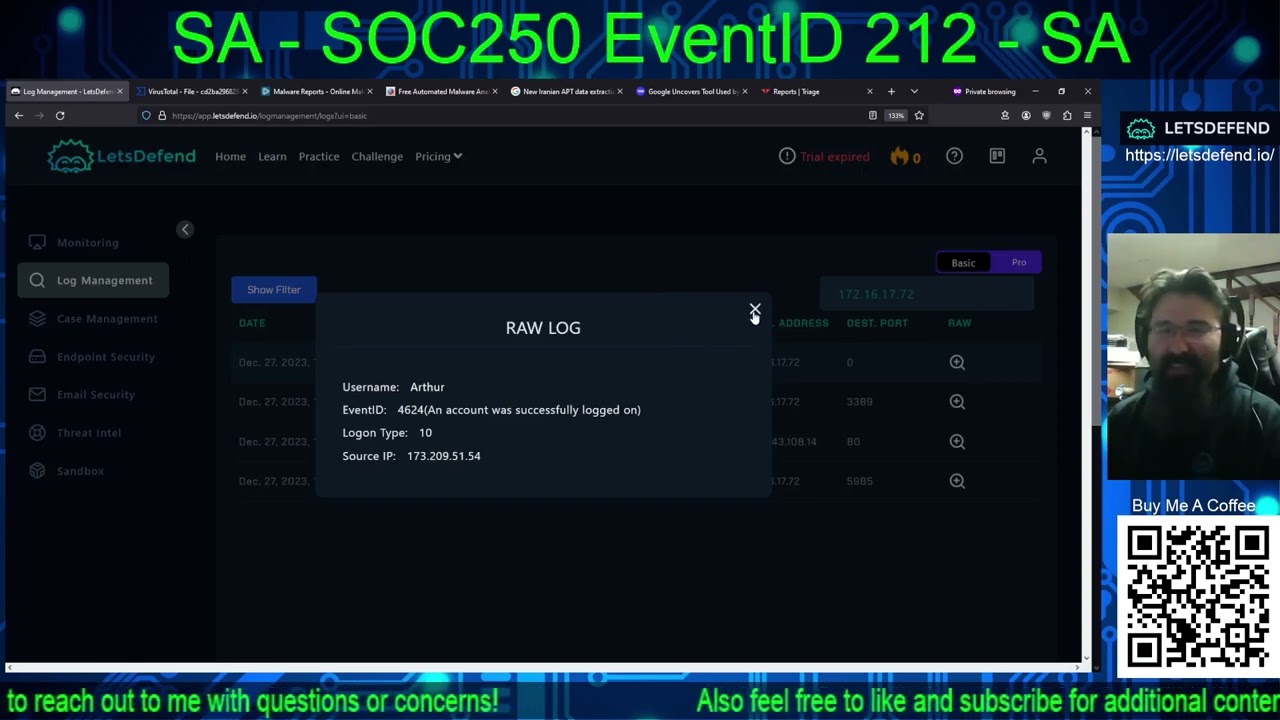View raw log for port 0 row
Screen dimensions: 1280x720
tap(957, 363)
